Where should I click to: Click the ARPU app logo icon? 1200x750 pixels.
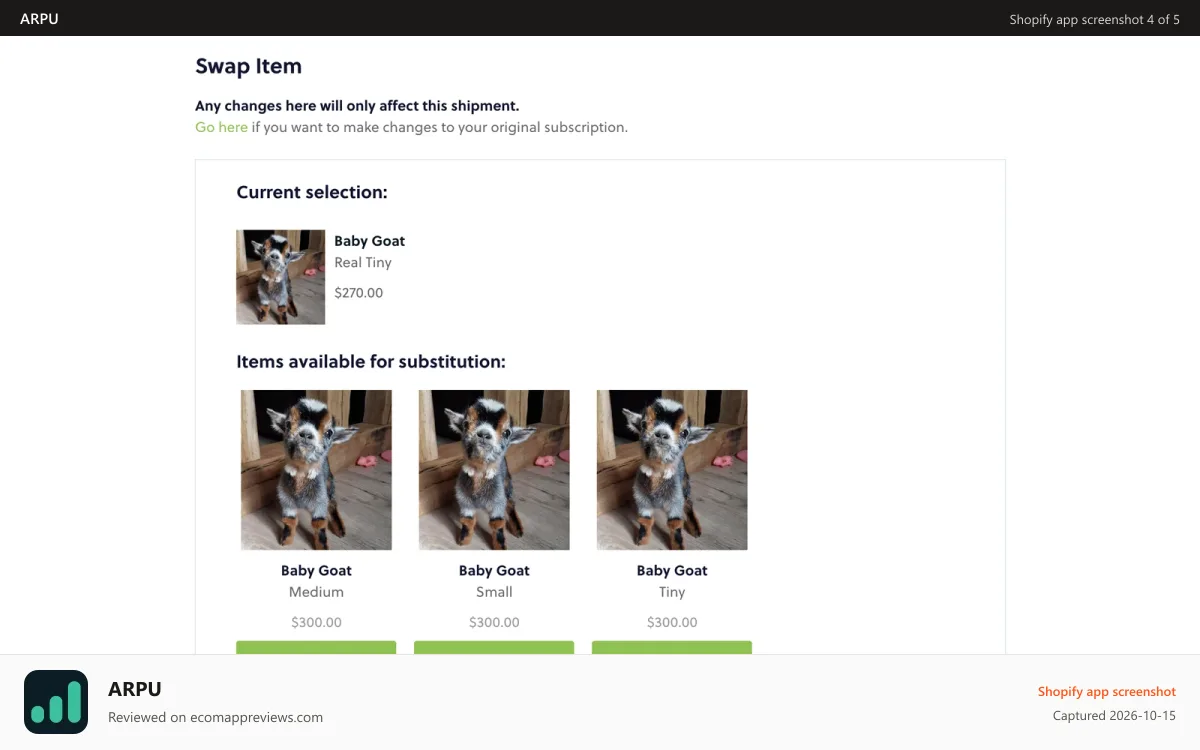[x=56, y=702]
